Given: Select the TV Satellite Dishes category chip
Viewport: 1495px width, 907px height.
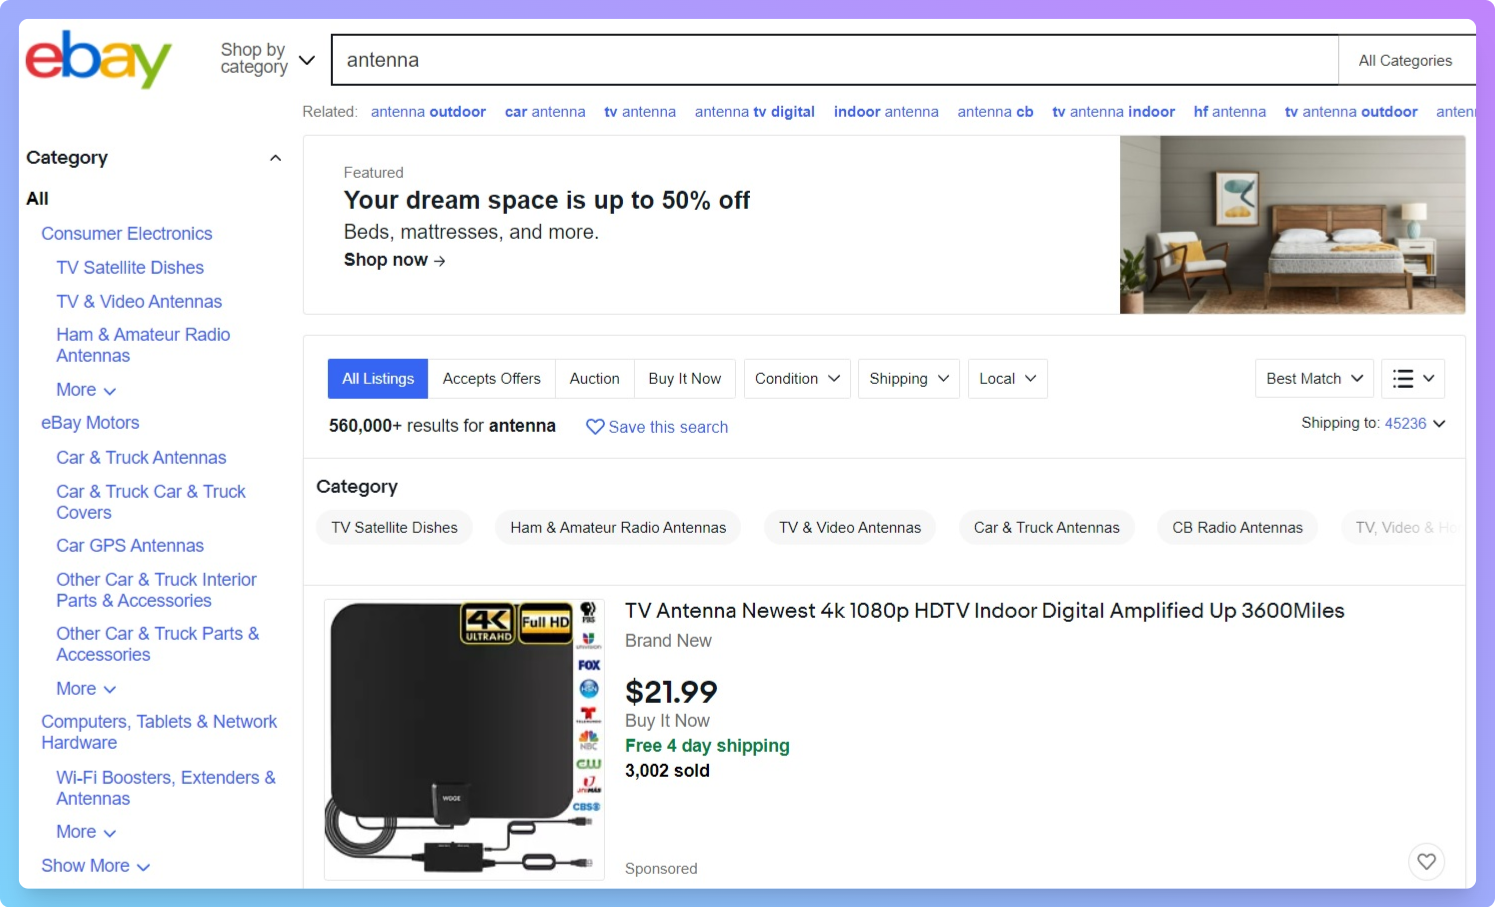Looking at the screenshot, I should point(394,528).
